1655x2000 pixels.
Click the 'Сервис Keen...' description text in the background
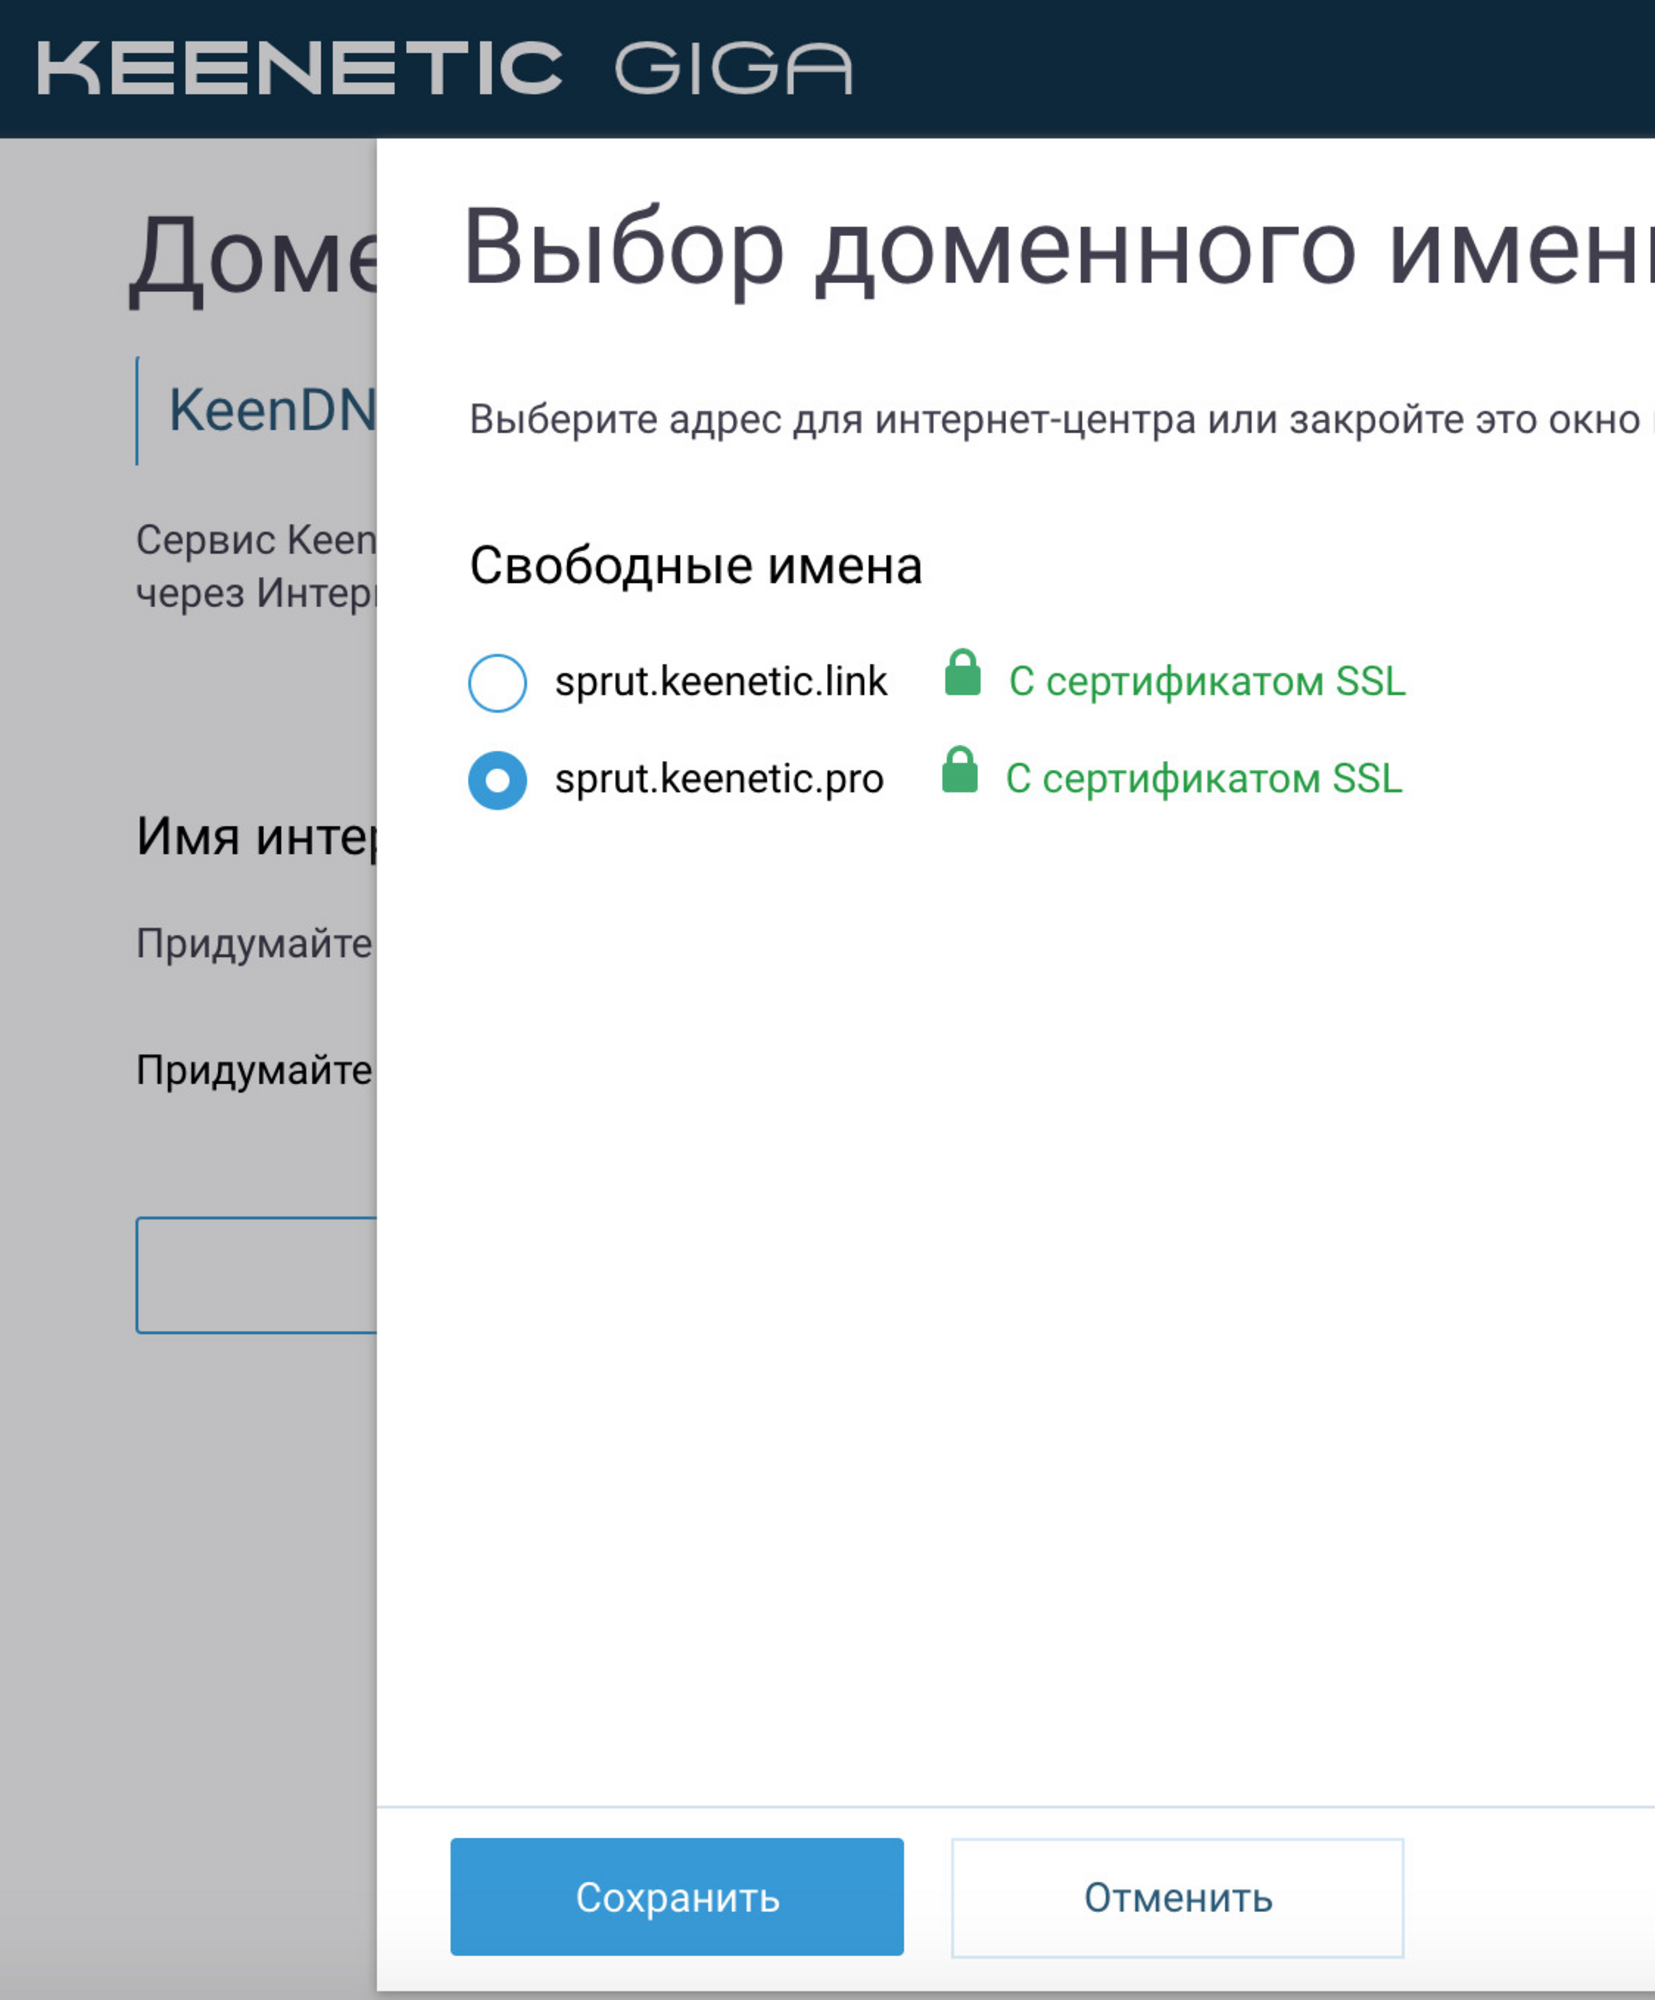[x=256, y=566]
